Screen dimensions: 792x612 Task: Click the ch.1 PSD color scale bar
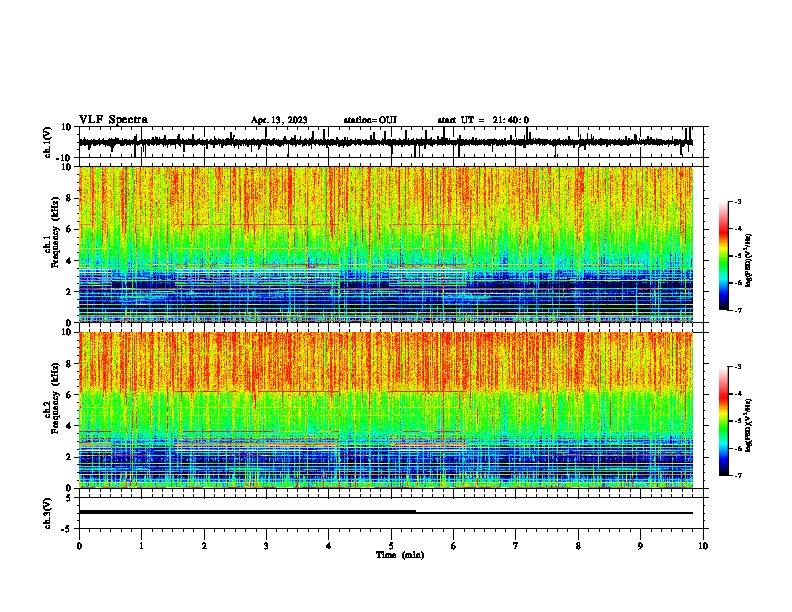click(x=724, y=256)
